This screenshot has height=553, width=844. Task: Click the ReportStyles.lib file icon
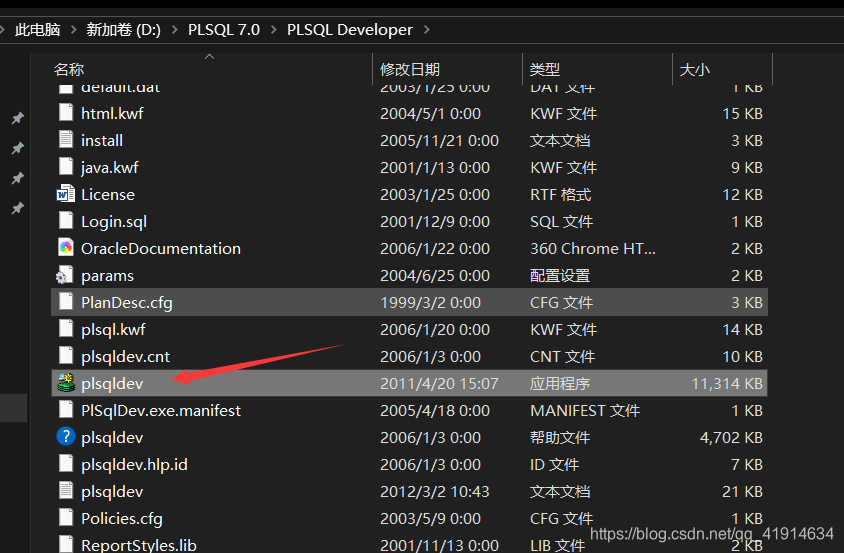pyautogui.click(x=66, y=544)
